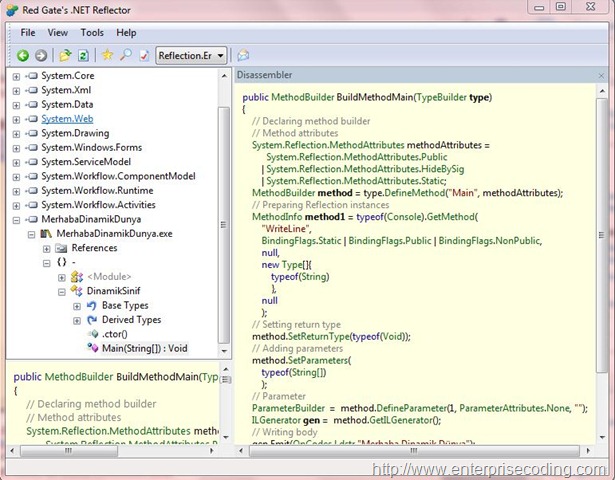615x480 pixels.
Task: Close the Disassembler pane
Action: click(601, 75)
